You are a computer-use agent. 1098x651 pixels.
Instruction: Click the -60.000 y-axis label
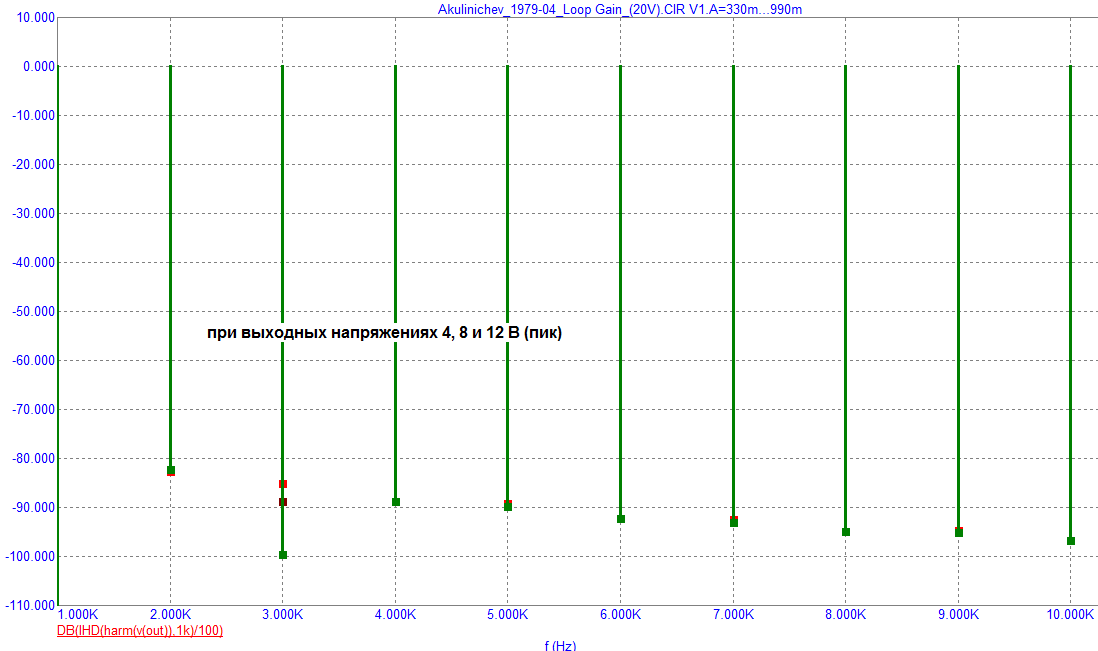pos(34,360)
